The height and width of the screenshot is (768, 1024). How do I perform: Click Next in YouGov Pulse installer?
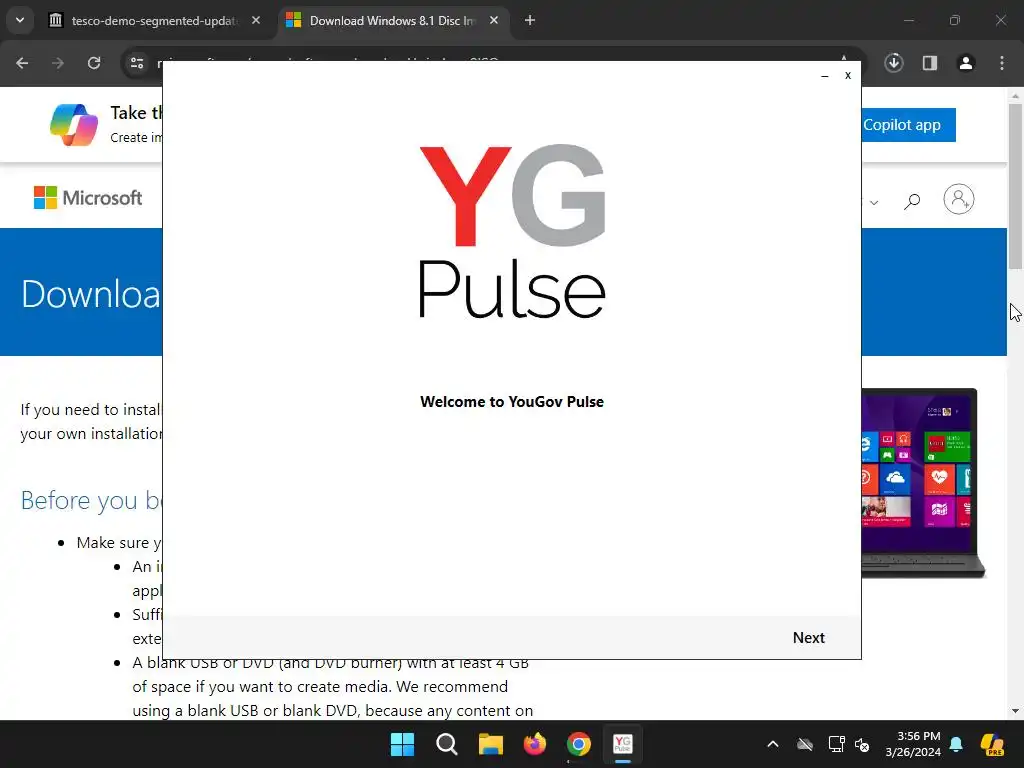click(808, 637)
